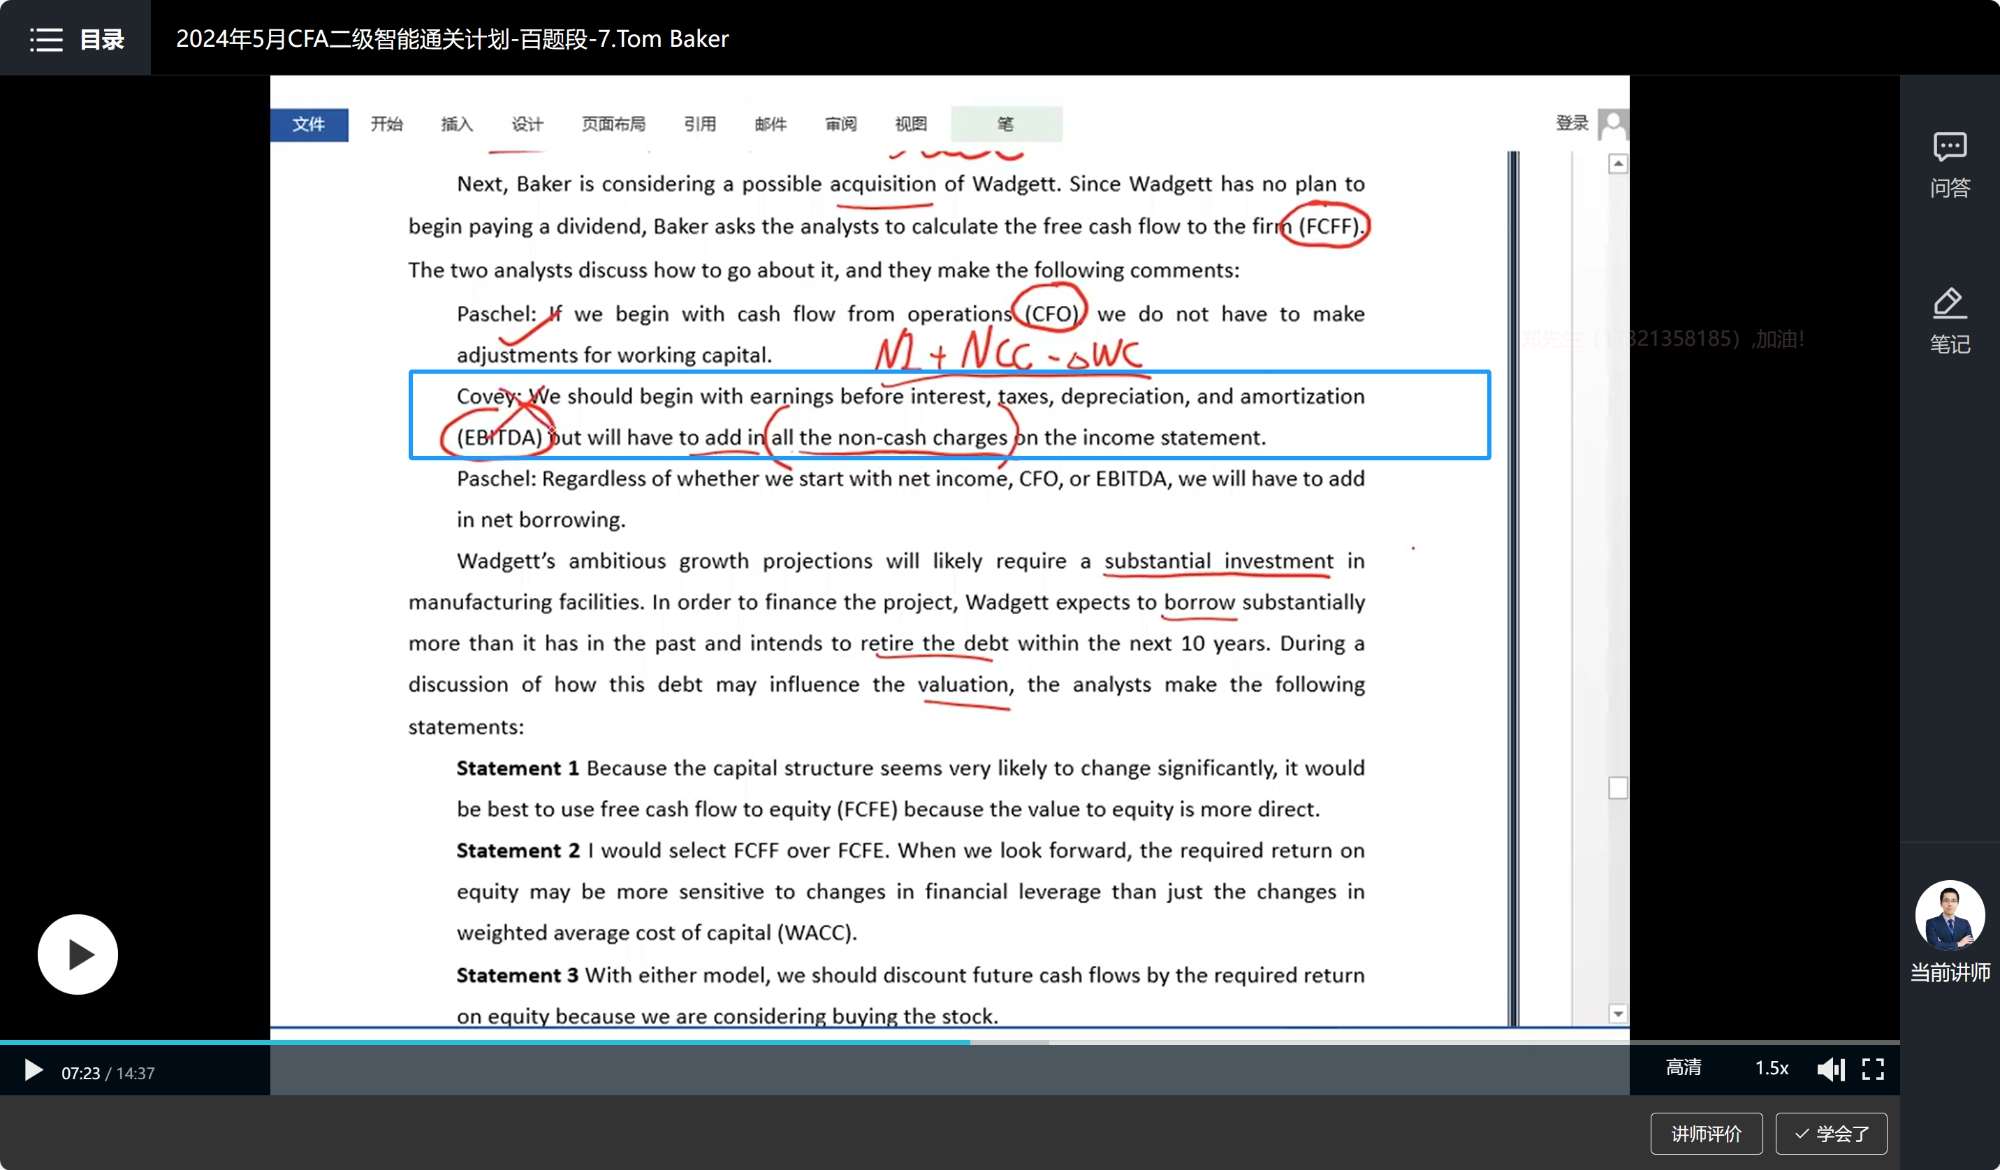Screen dimensions: 2000x1170
Task: View the current lecturer avatar
Action: pyautogui.click(x=1949, y=915)
